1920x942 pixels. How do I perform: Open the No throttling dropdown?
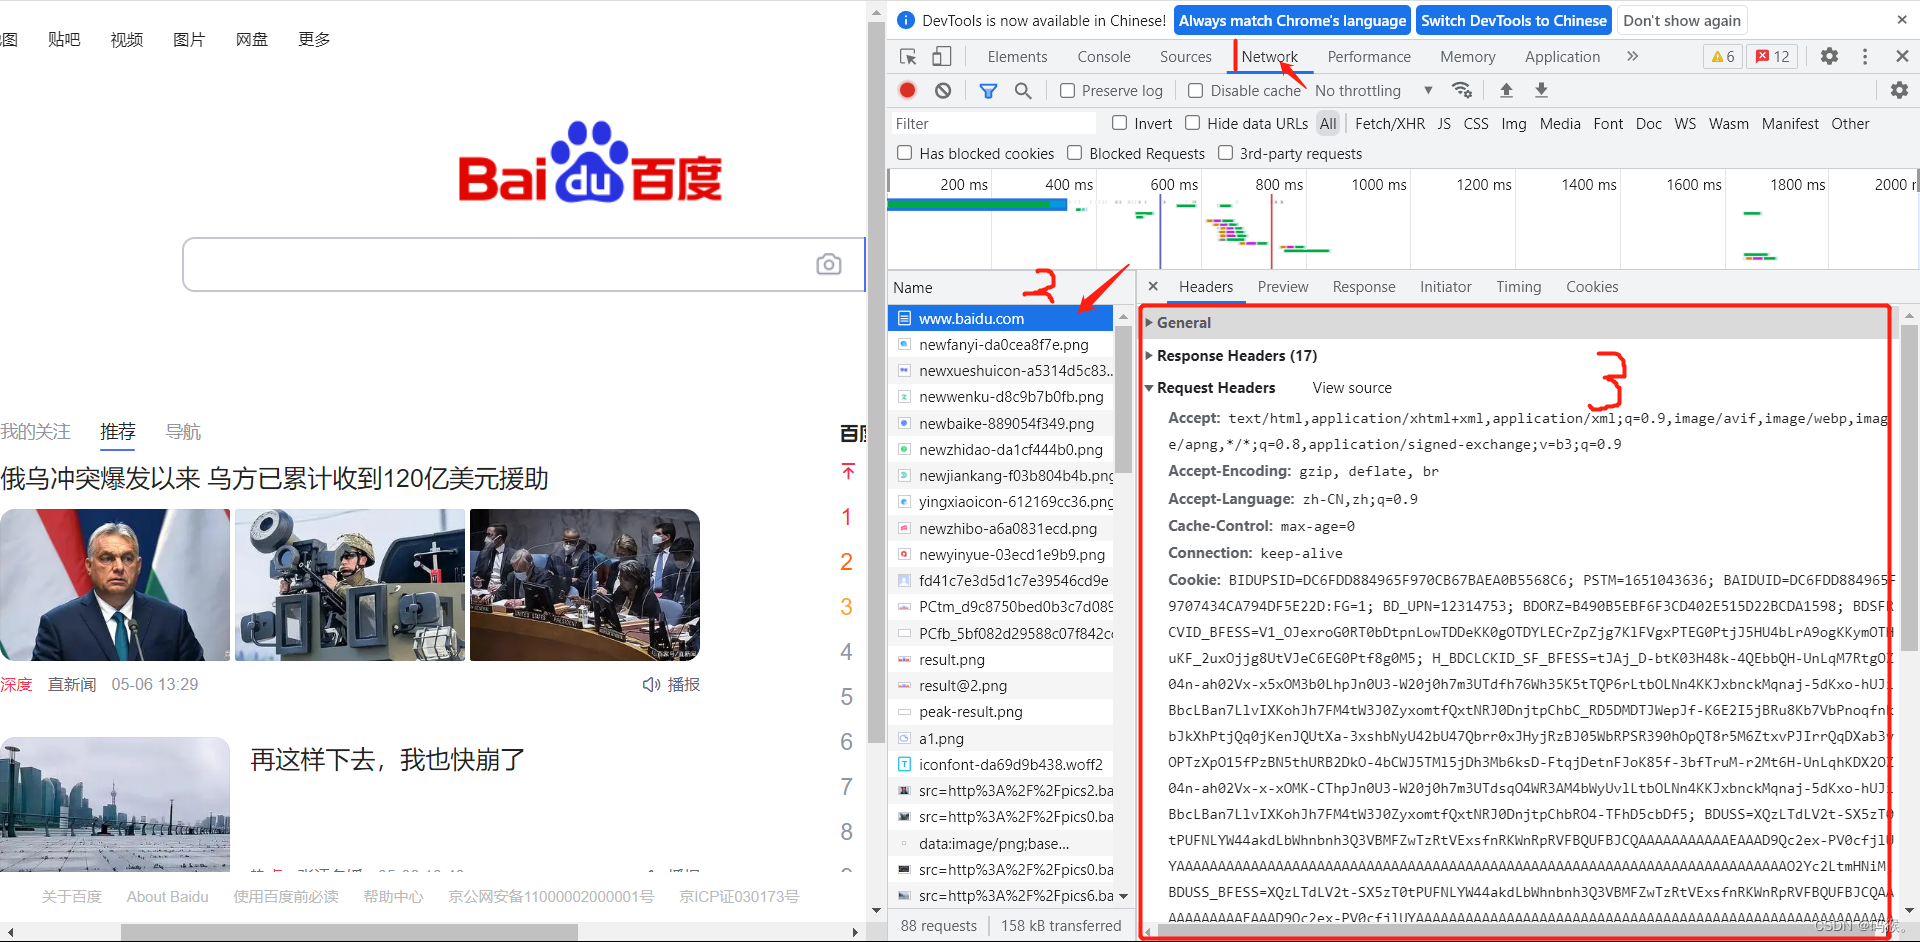click(1374, 91)
